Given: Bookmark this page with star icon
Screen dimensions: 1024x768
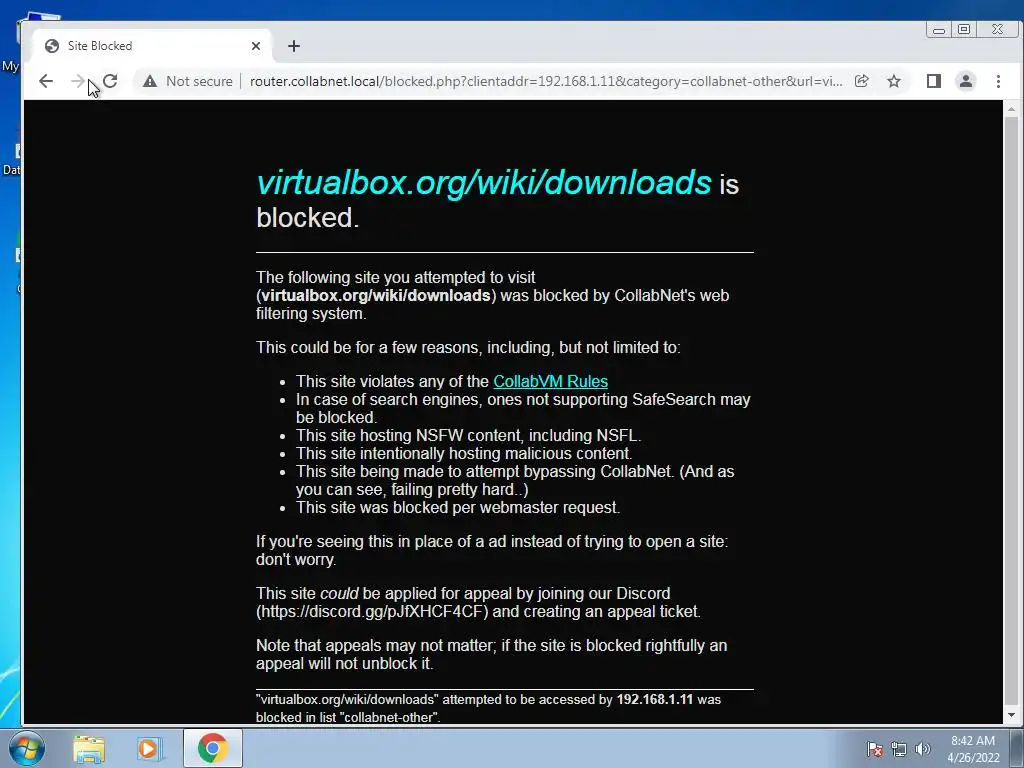Looking at the screenshot, I should point(894,81).
